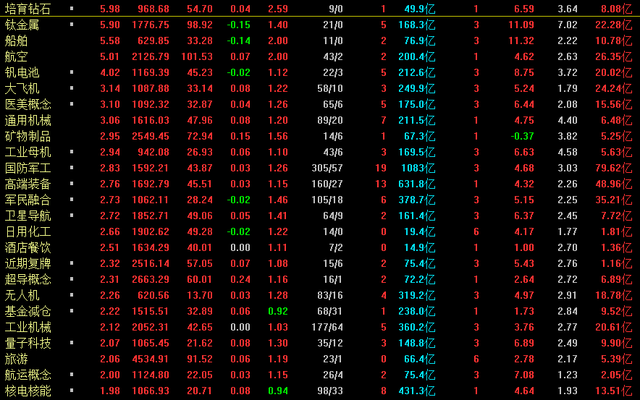640x400 pixels.
Task: Click the 无人机 sector name
Action: coord(22,296)
